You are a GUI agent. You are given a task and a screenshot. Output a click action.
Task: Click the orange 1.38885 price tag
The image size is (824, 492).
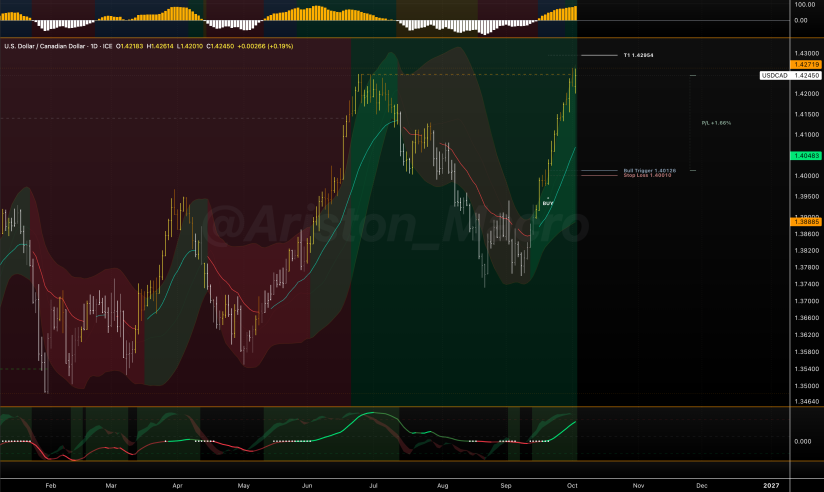pos(806,222)
